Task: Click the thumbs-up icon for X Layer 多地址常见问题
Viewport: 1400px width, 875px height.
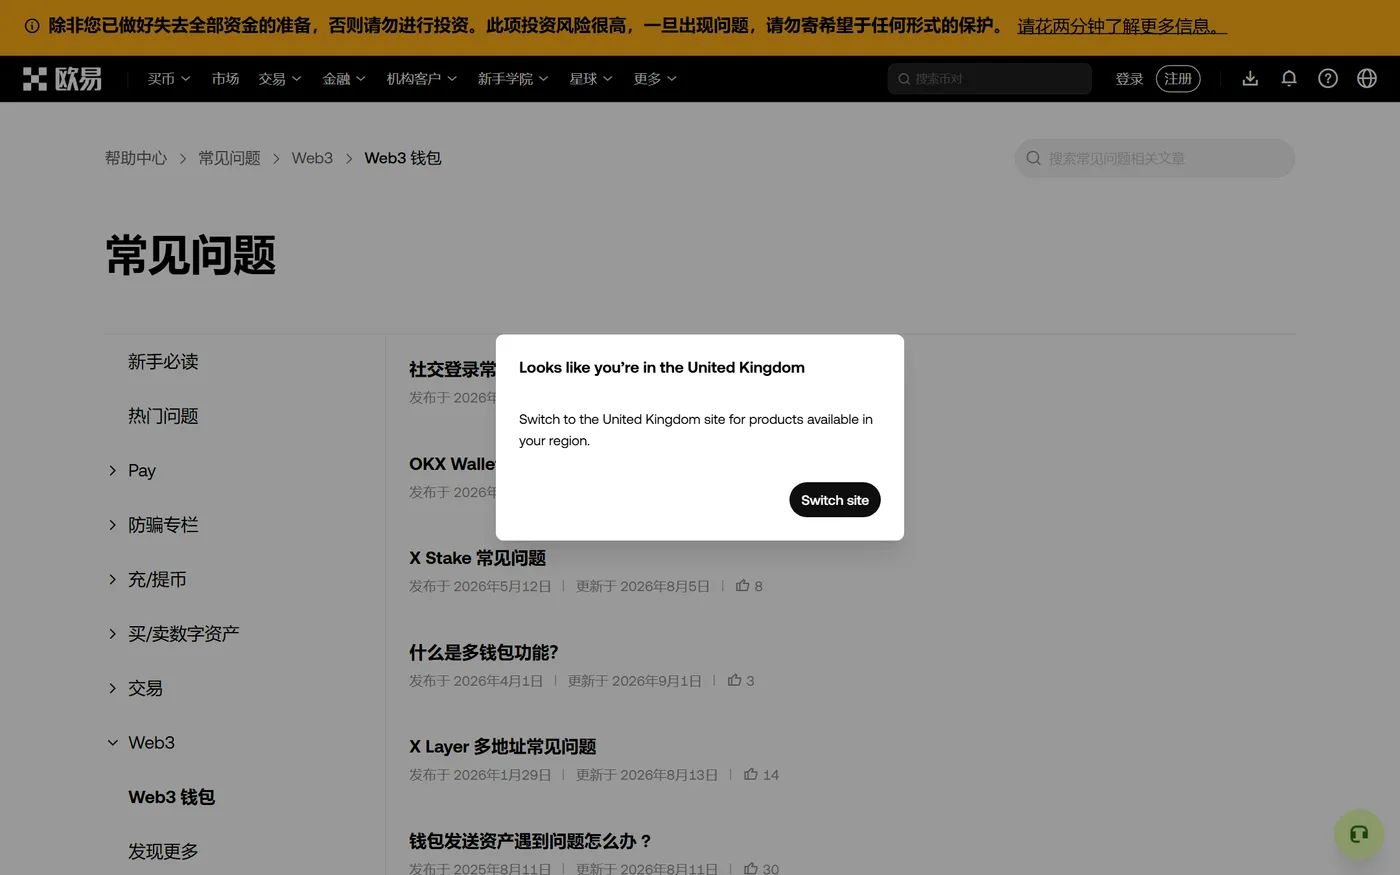Action: tap(750, 775)
